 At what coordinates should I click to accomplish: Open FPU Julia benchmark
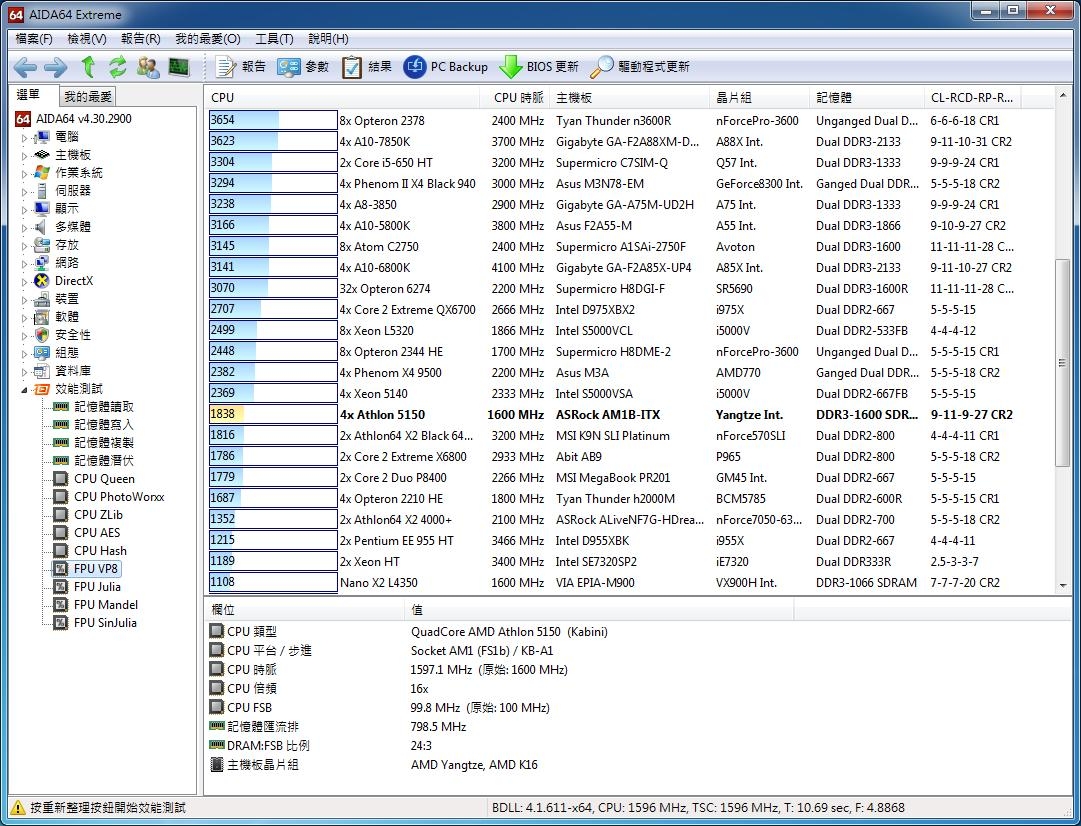click(x=97, y=587)
